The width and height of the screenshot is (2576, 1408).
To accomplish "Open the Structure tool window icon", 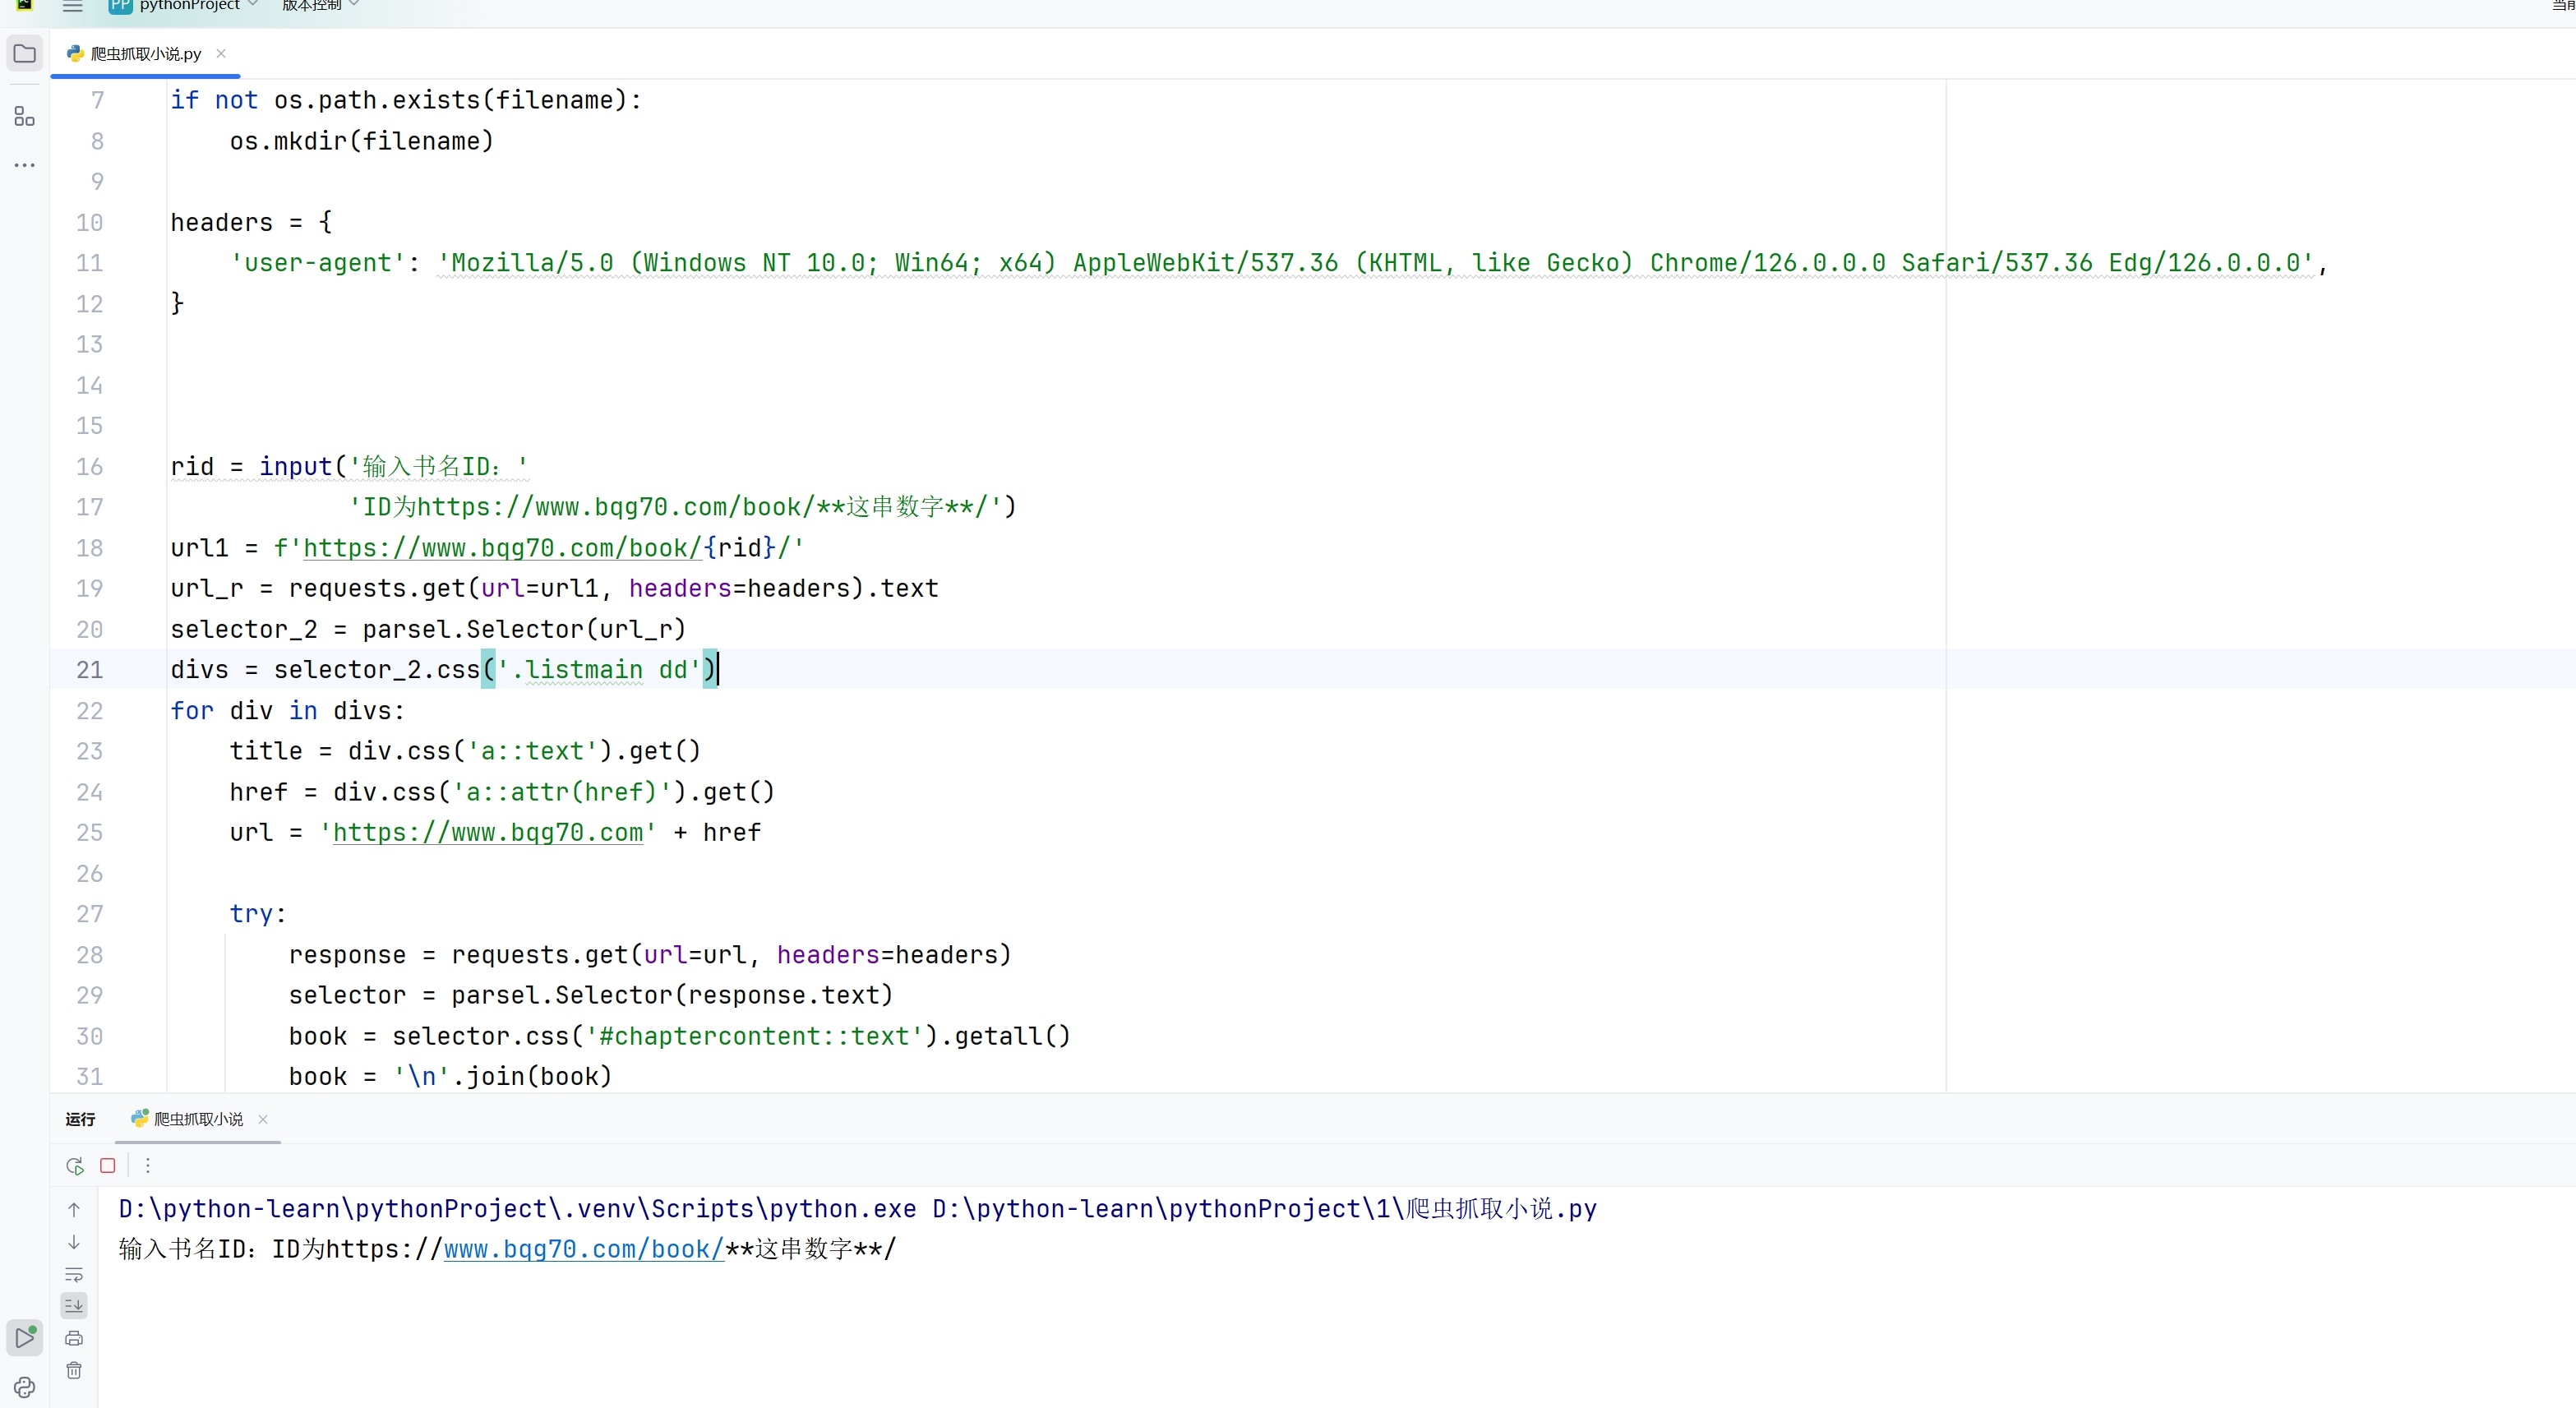I will coord(25,117).
